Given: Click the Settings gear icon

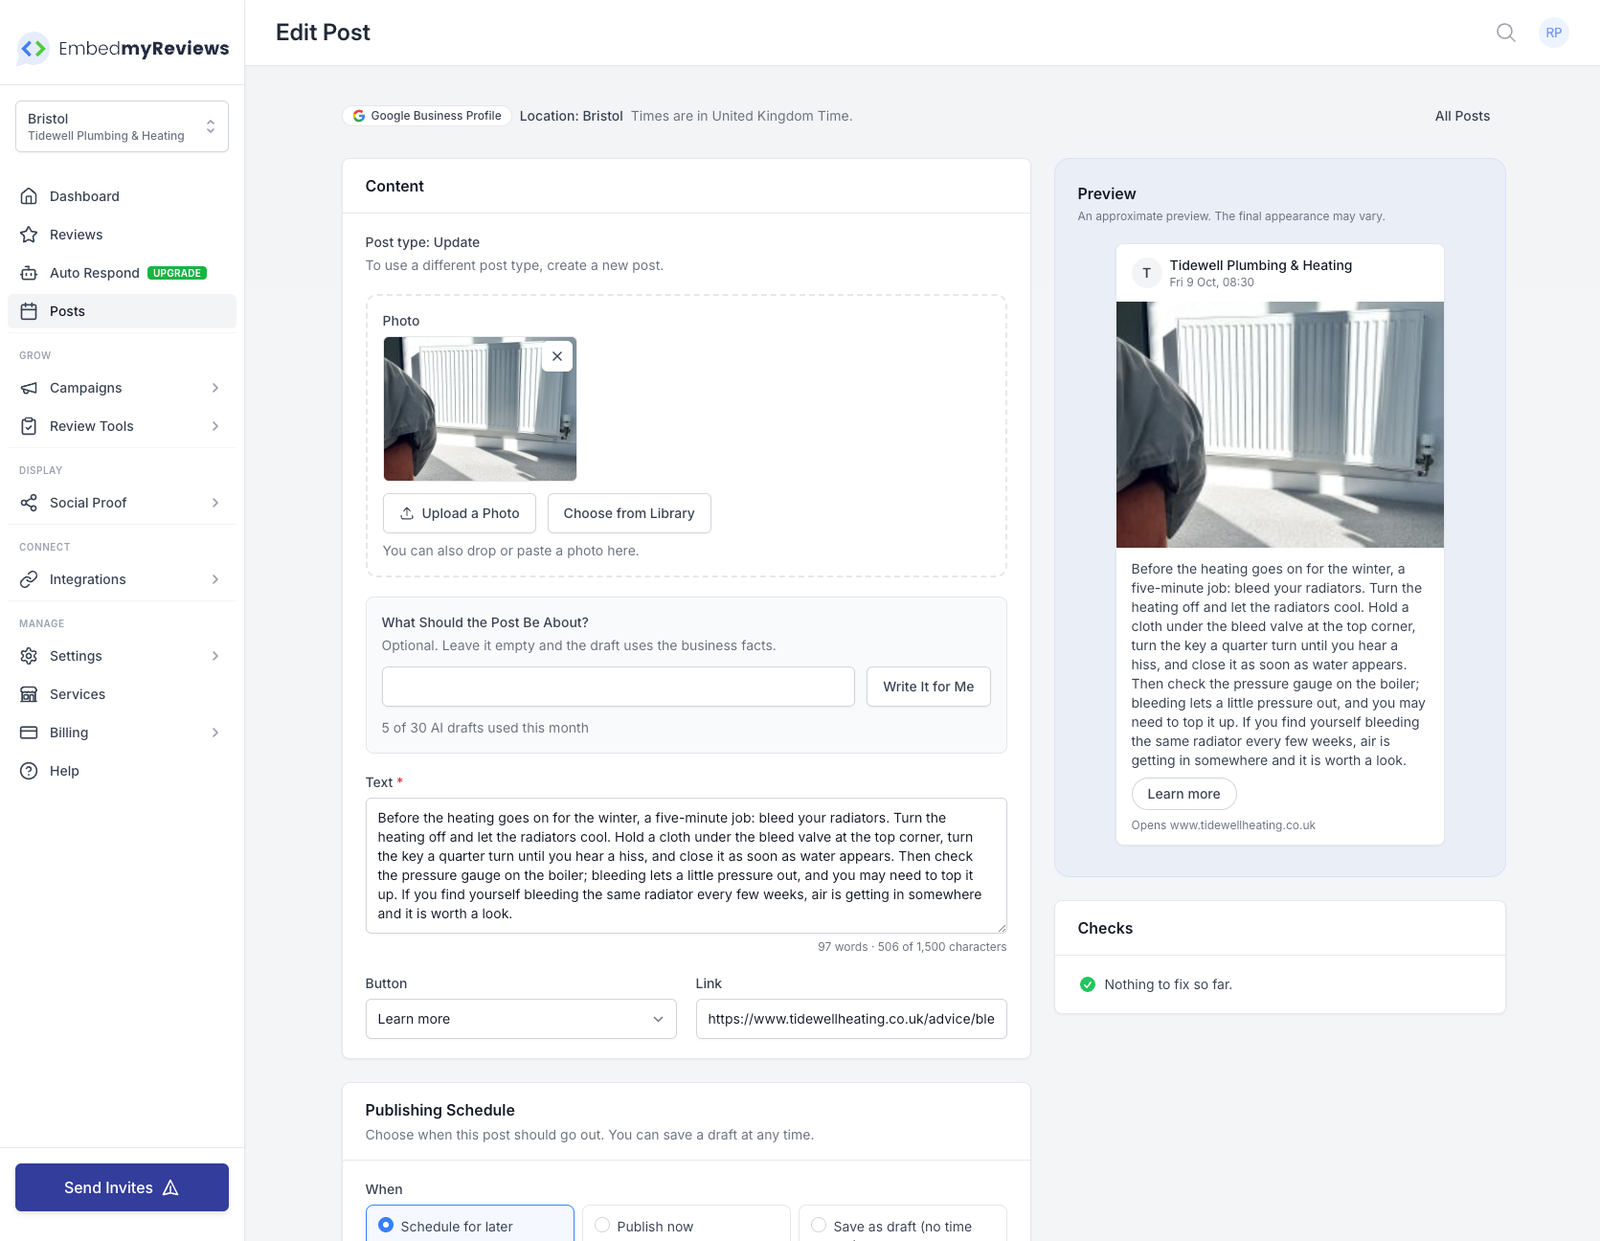Looking at the screenshot, I should click(29, 656).
